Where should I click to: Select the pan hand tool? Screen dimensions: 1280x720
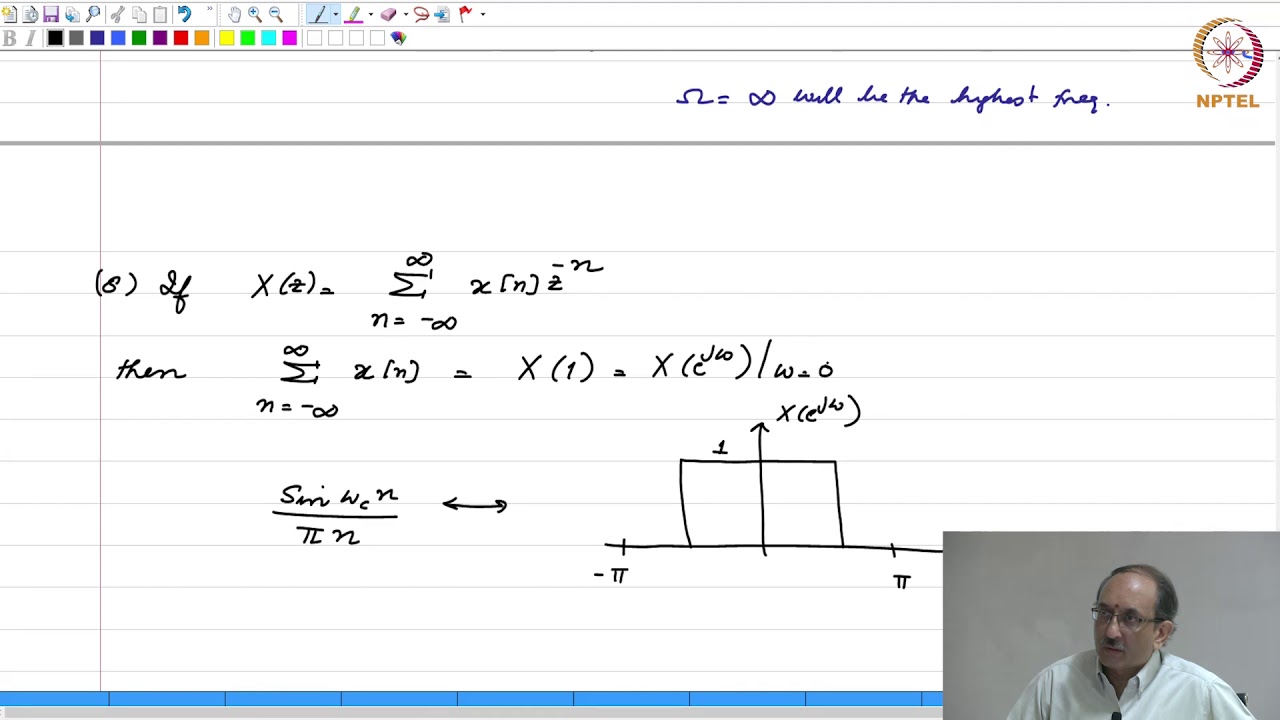click(x=234, y=14)
